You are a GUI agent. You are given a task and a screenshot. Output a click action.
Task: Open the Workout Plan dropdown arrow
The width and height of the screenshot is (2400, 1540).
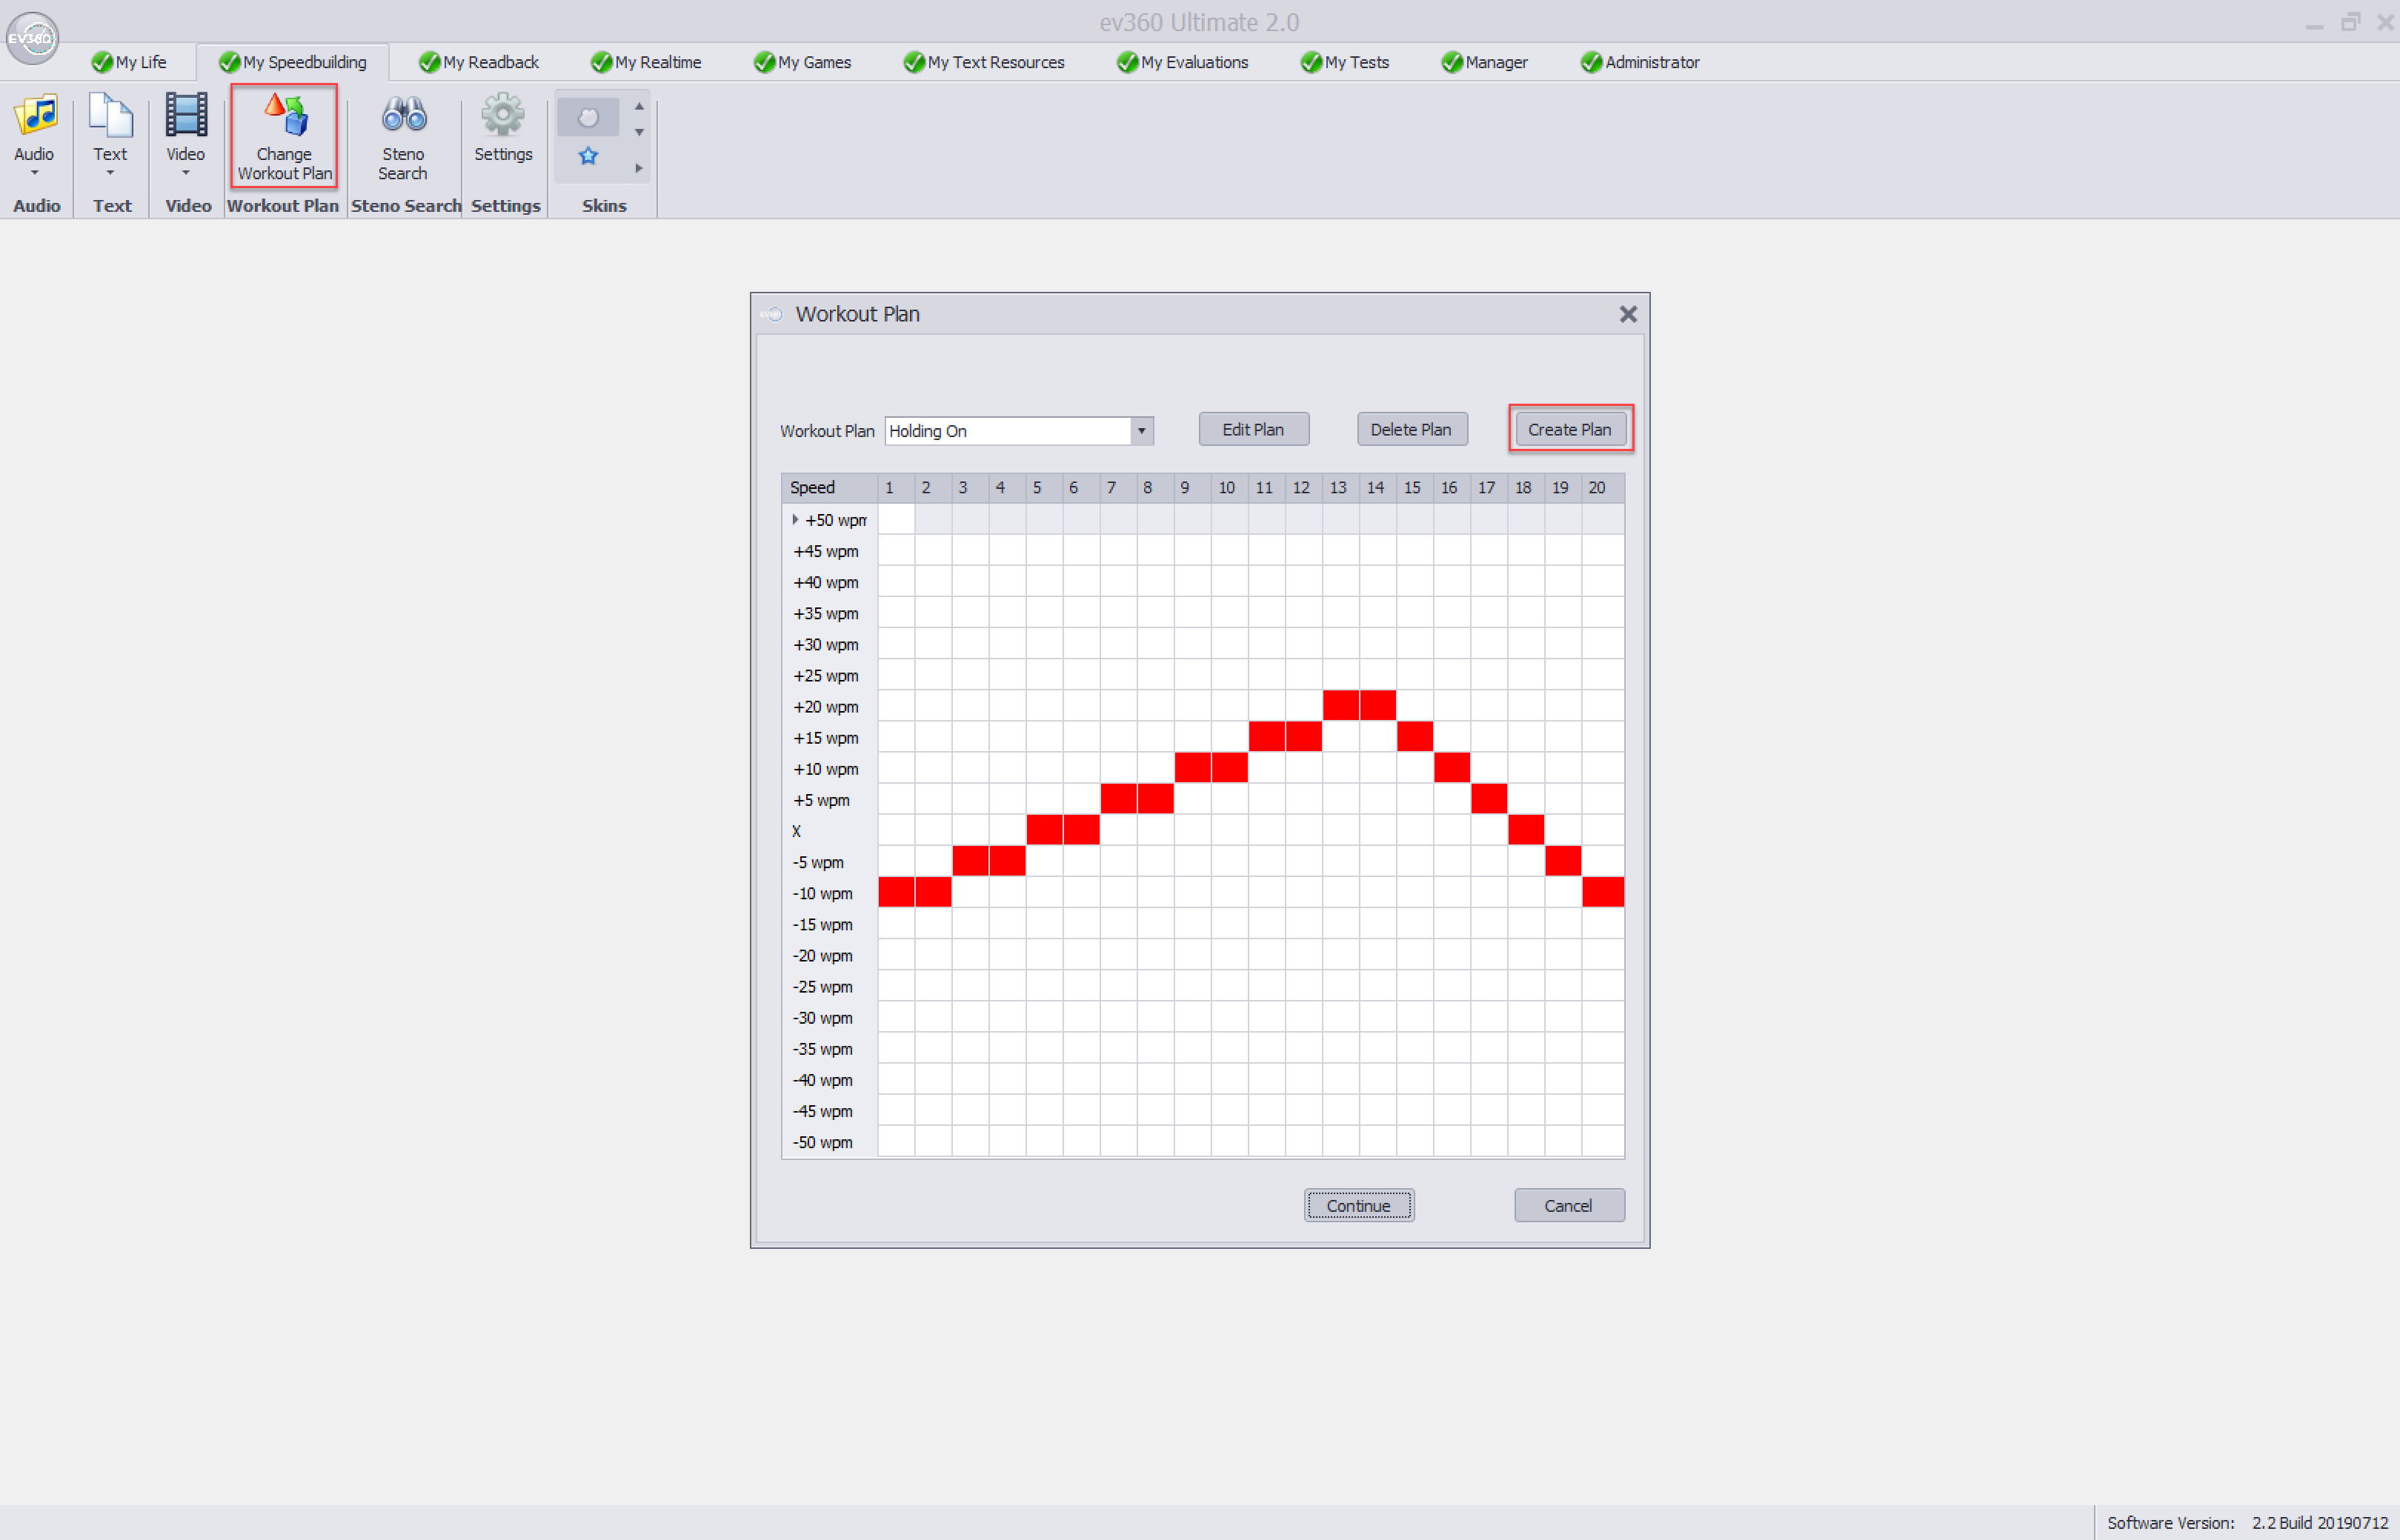[x=1141, y=431]
